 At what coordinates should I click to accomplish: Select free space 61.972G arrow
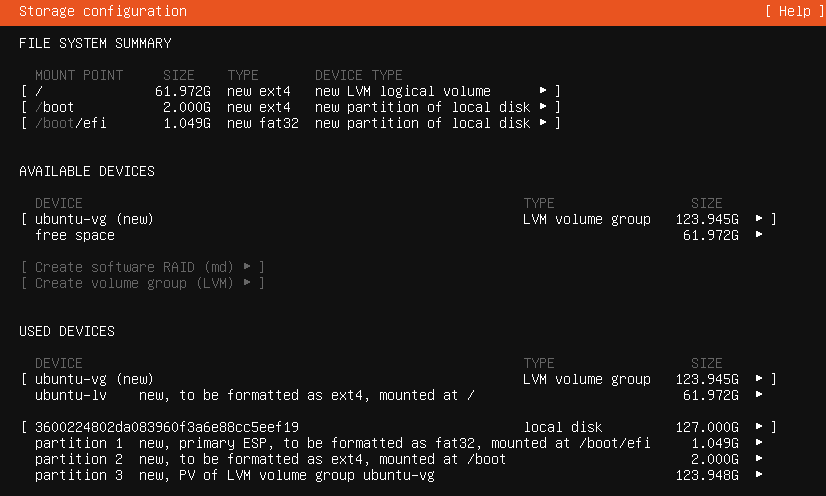click(759, 234)
